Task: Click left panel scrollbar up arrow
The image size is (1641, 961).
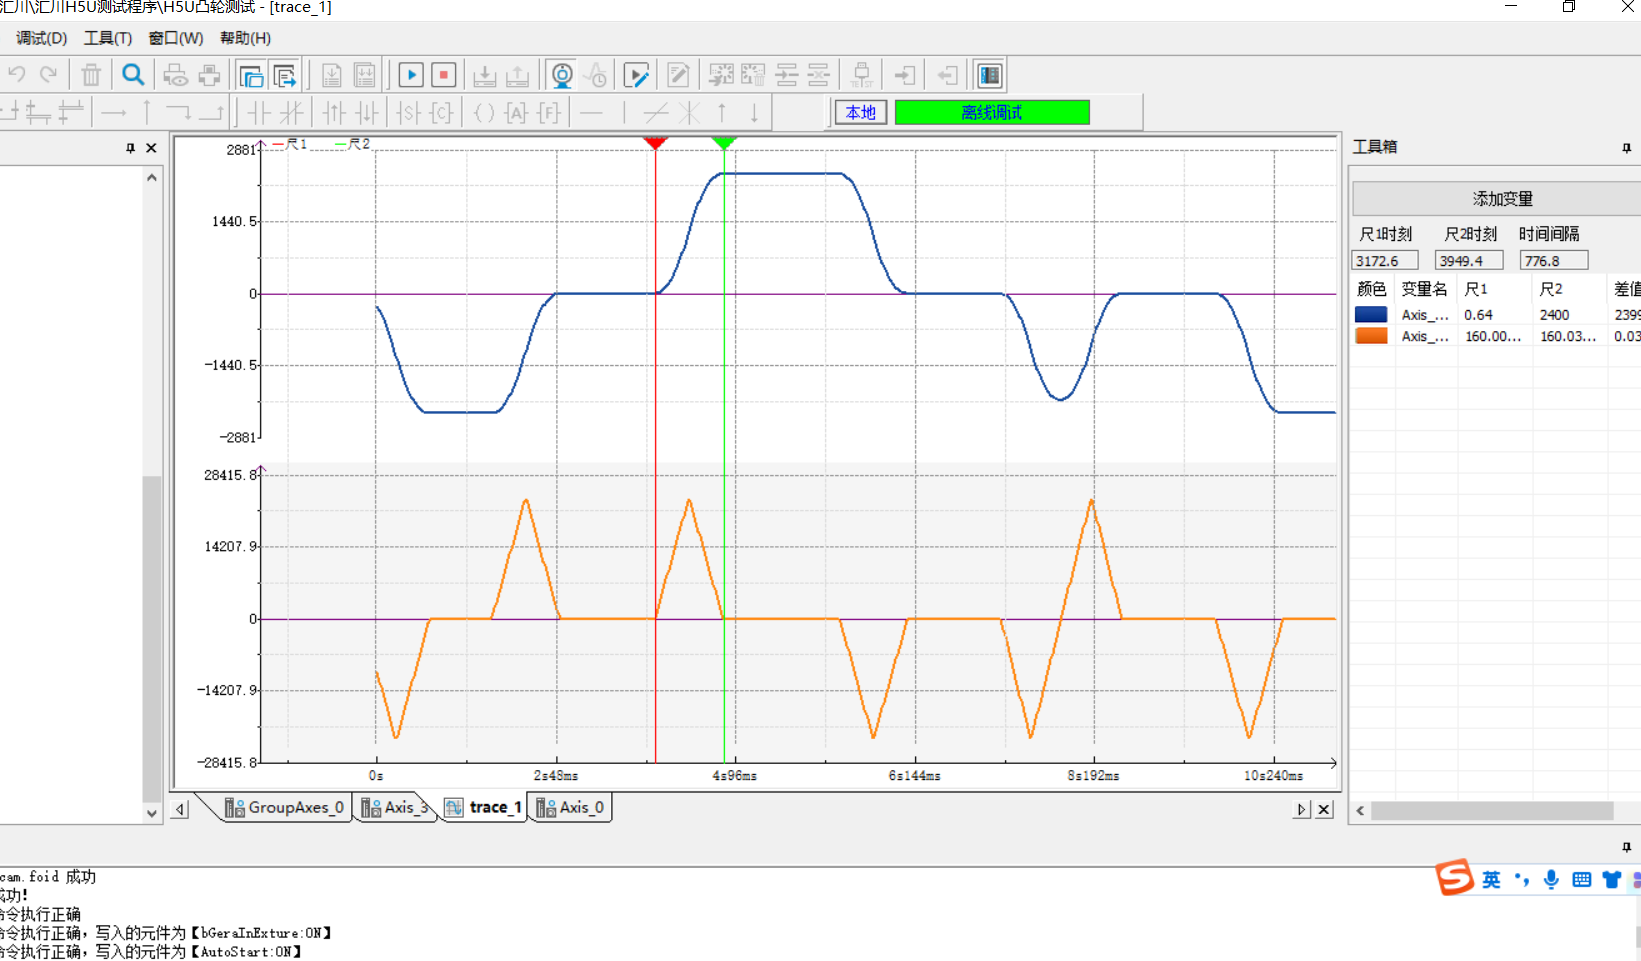Action: [152, 178]
